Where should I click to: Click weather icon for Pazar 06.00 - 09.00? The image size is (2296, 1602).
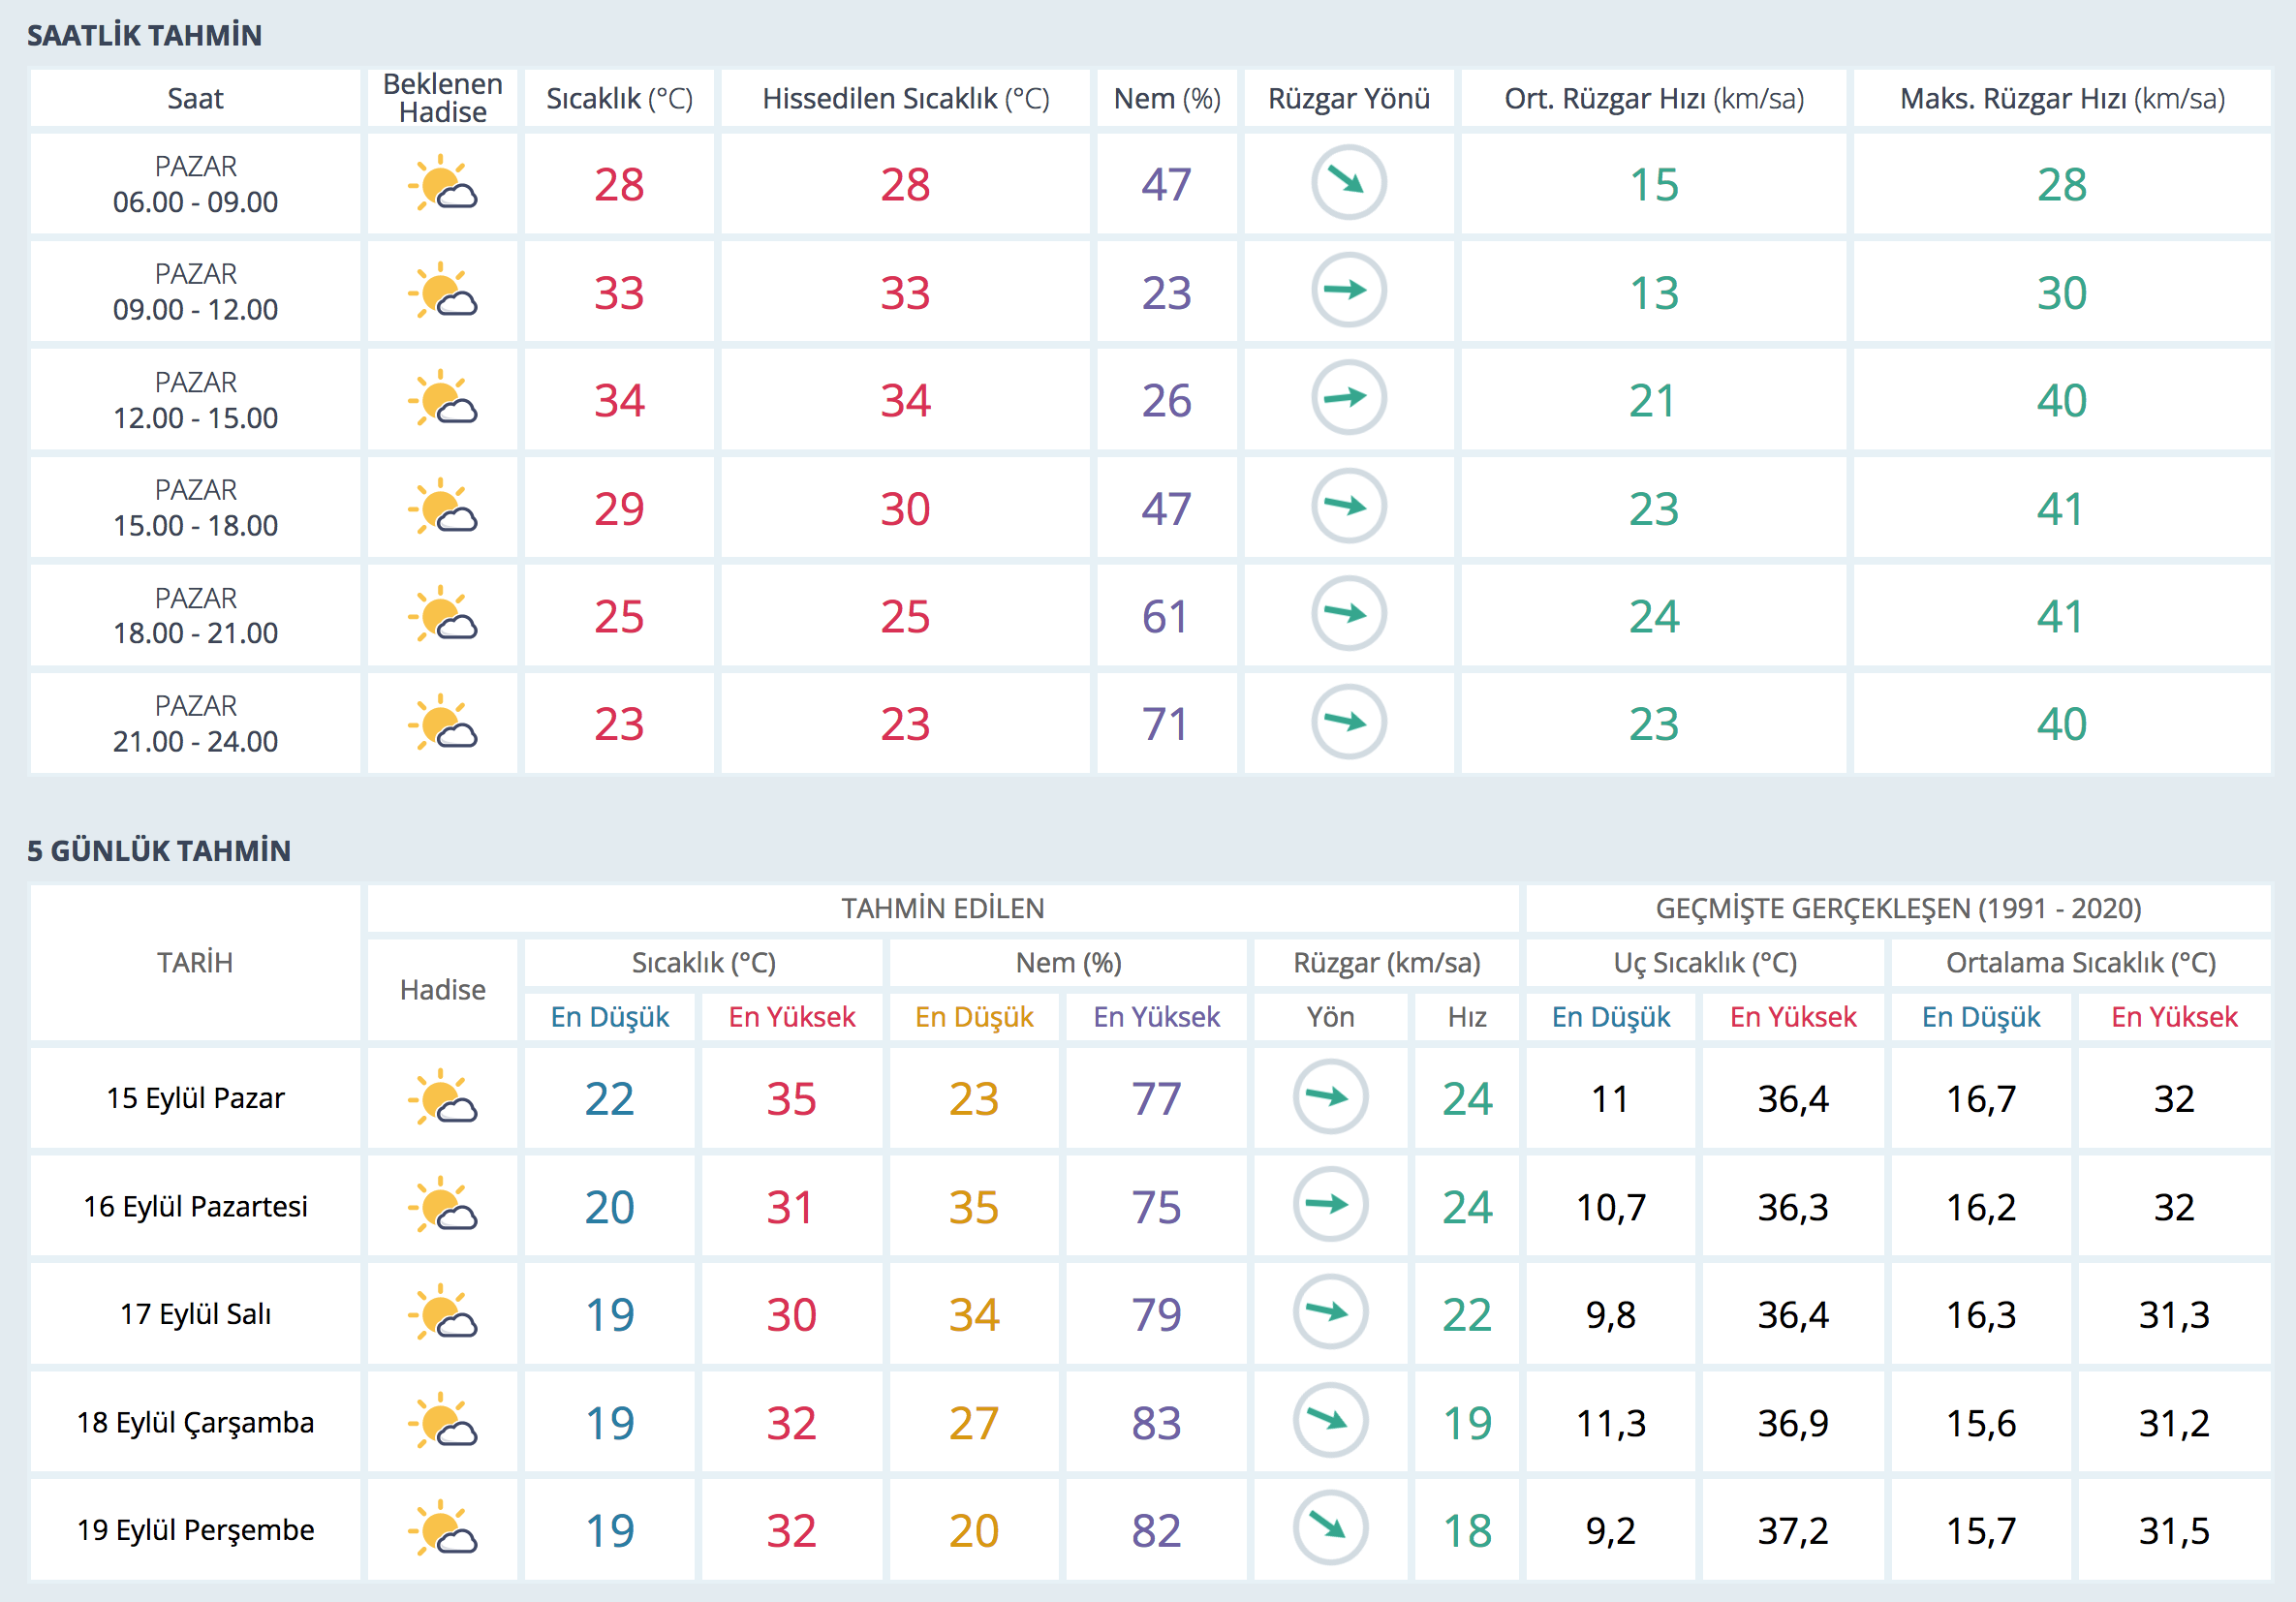coord(442,184)
